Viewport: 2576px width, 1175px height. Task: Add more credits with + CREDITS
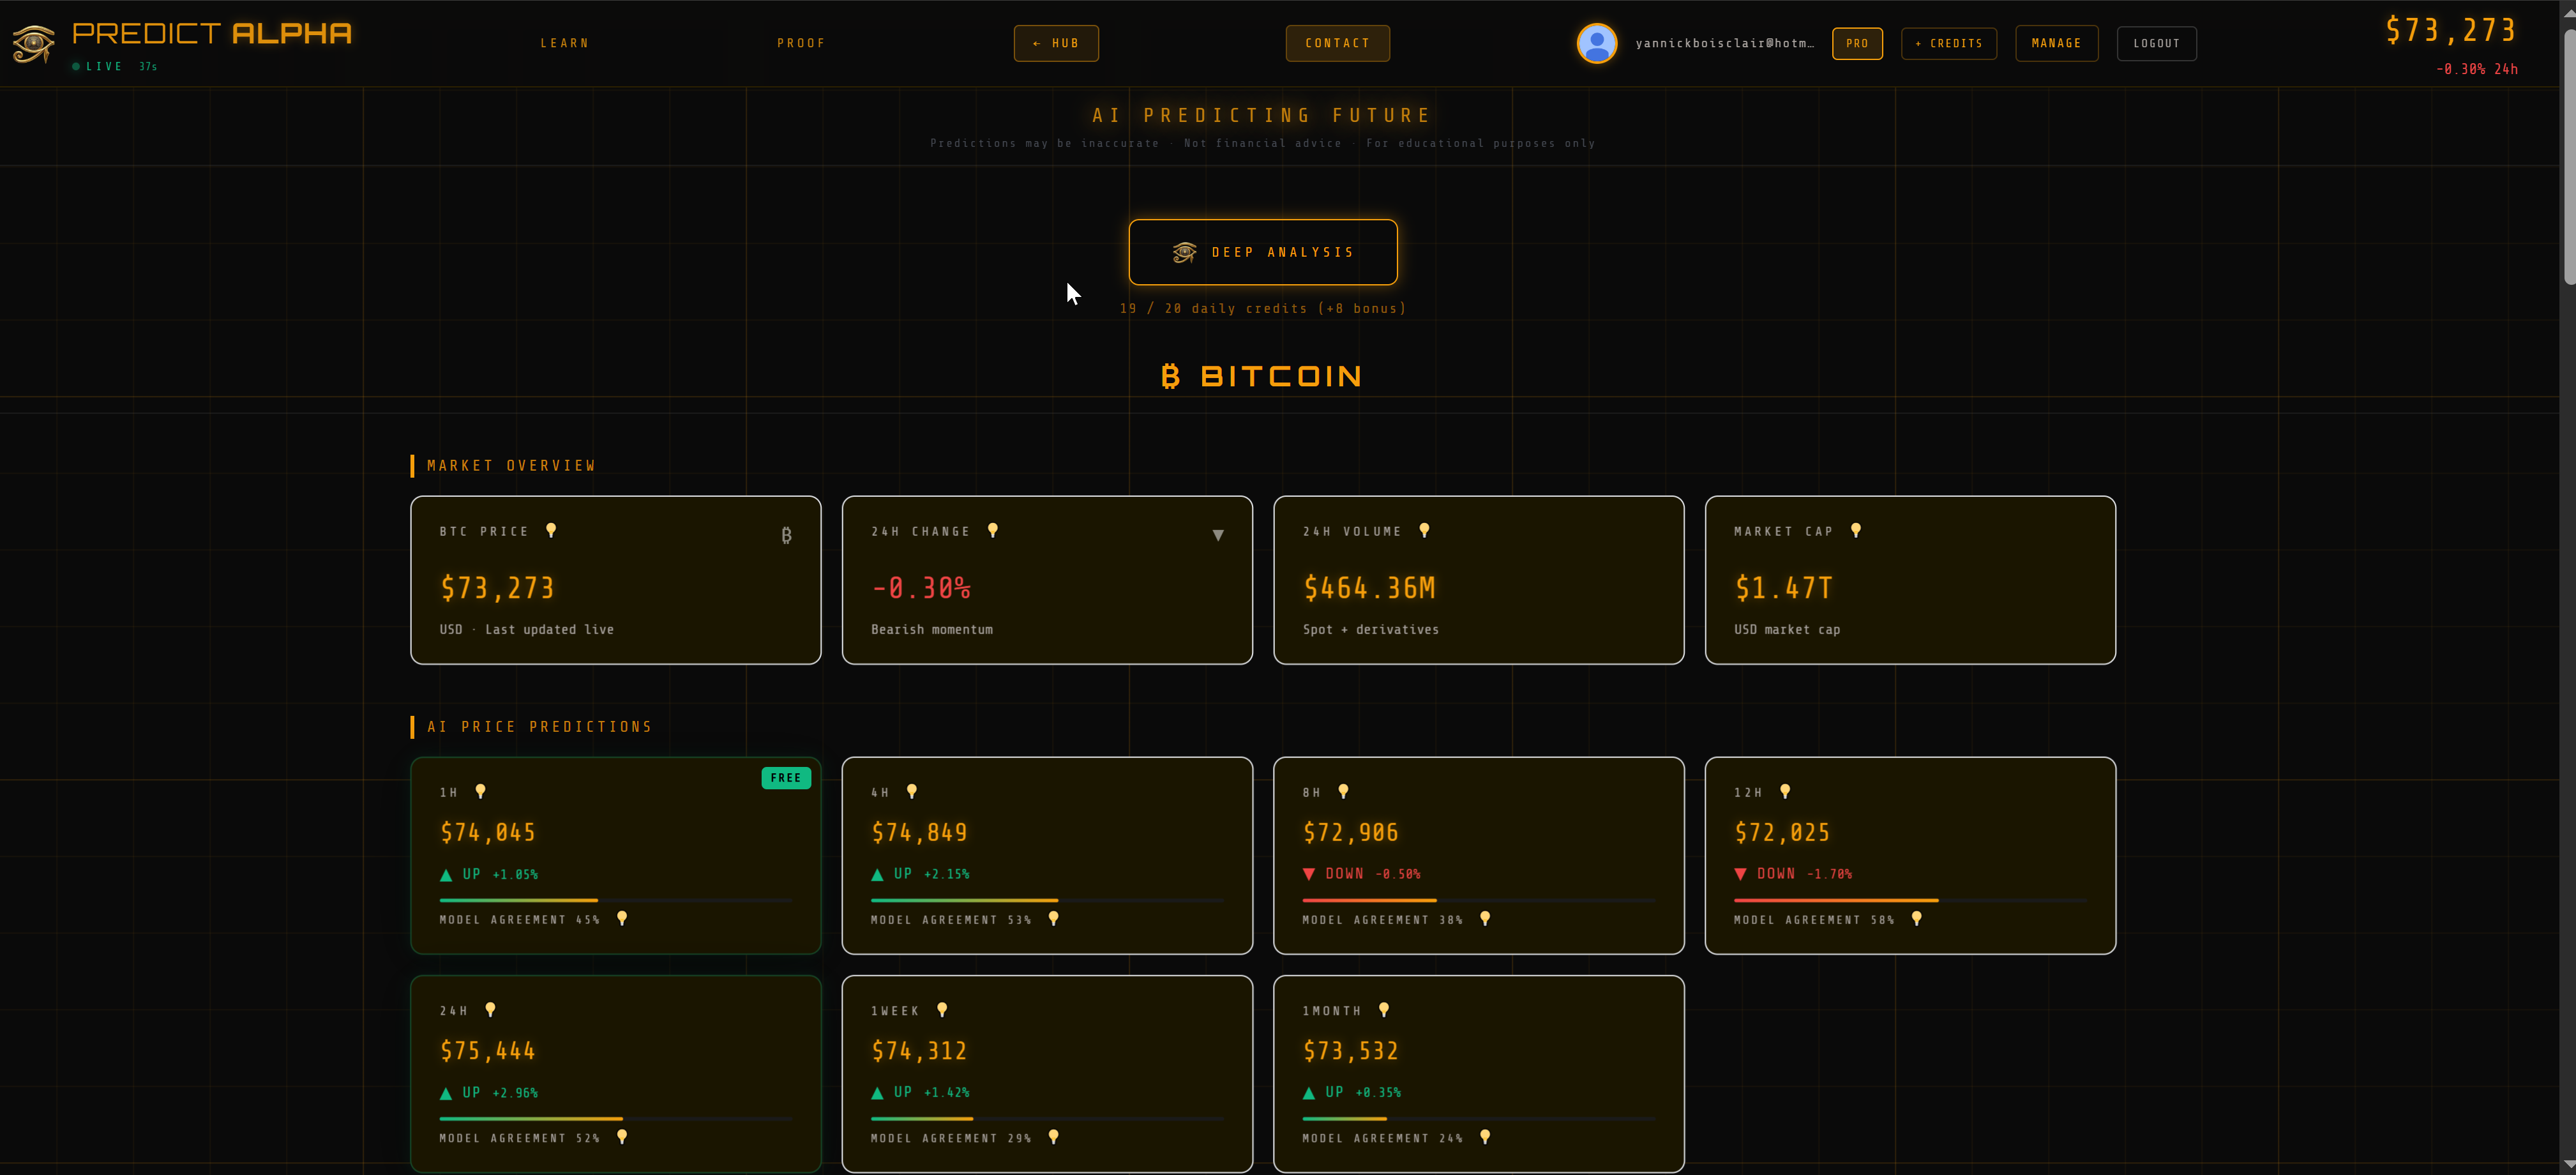click(x=1948, y=43)
